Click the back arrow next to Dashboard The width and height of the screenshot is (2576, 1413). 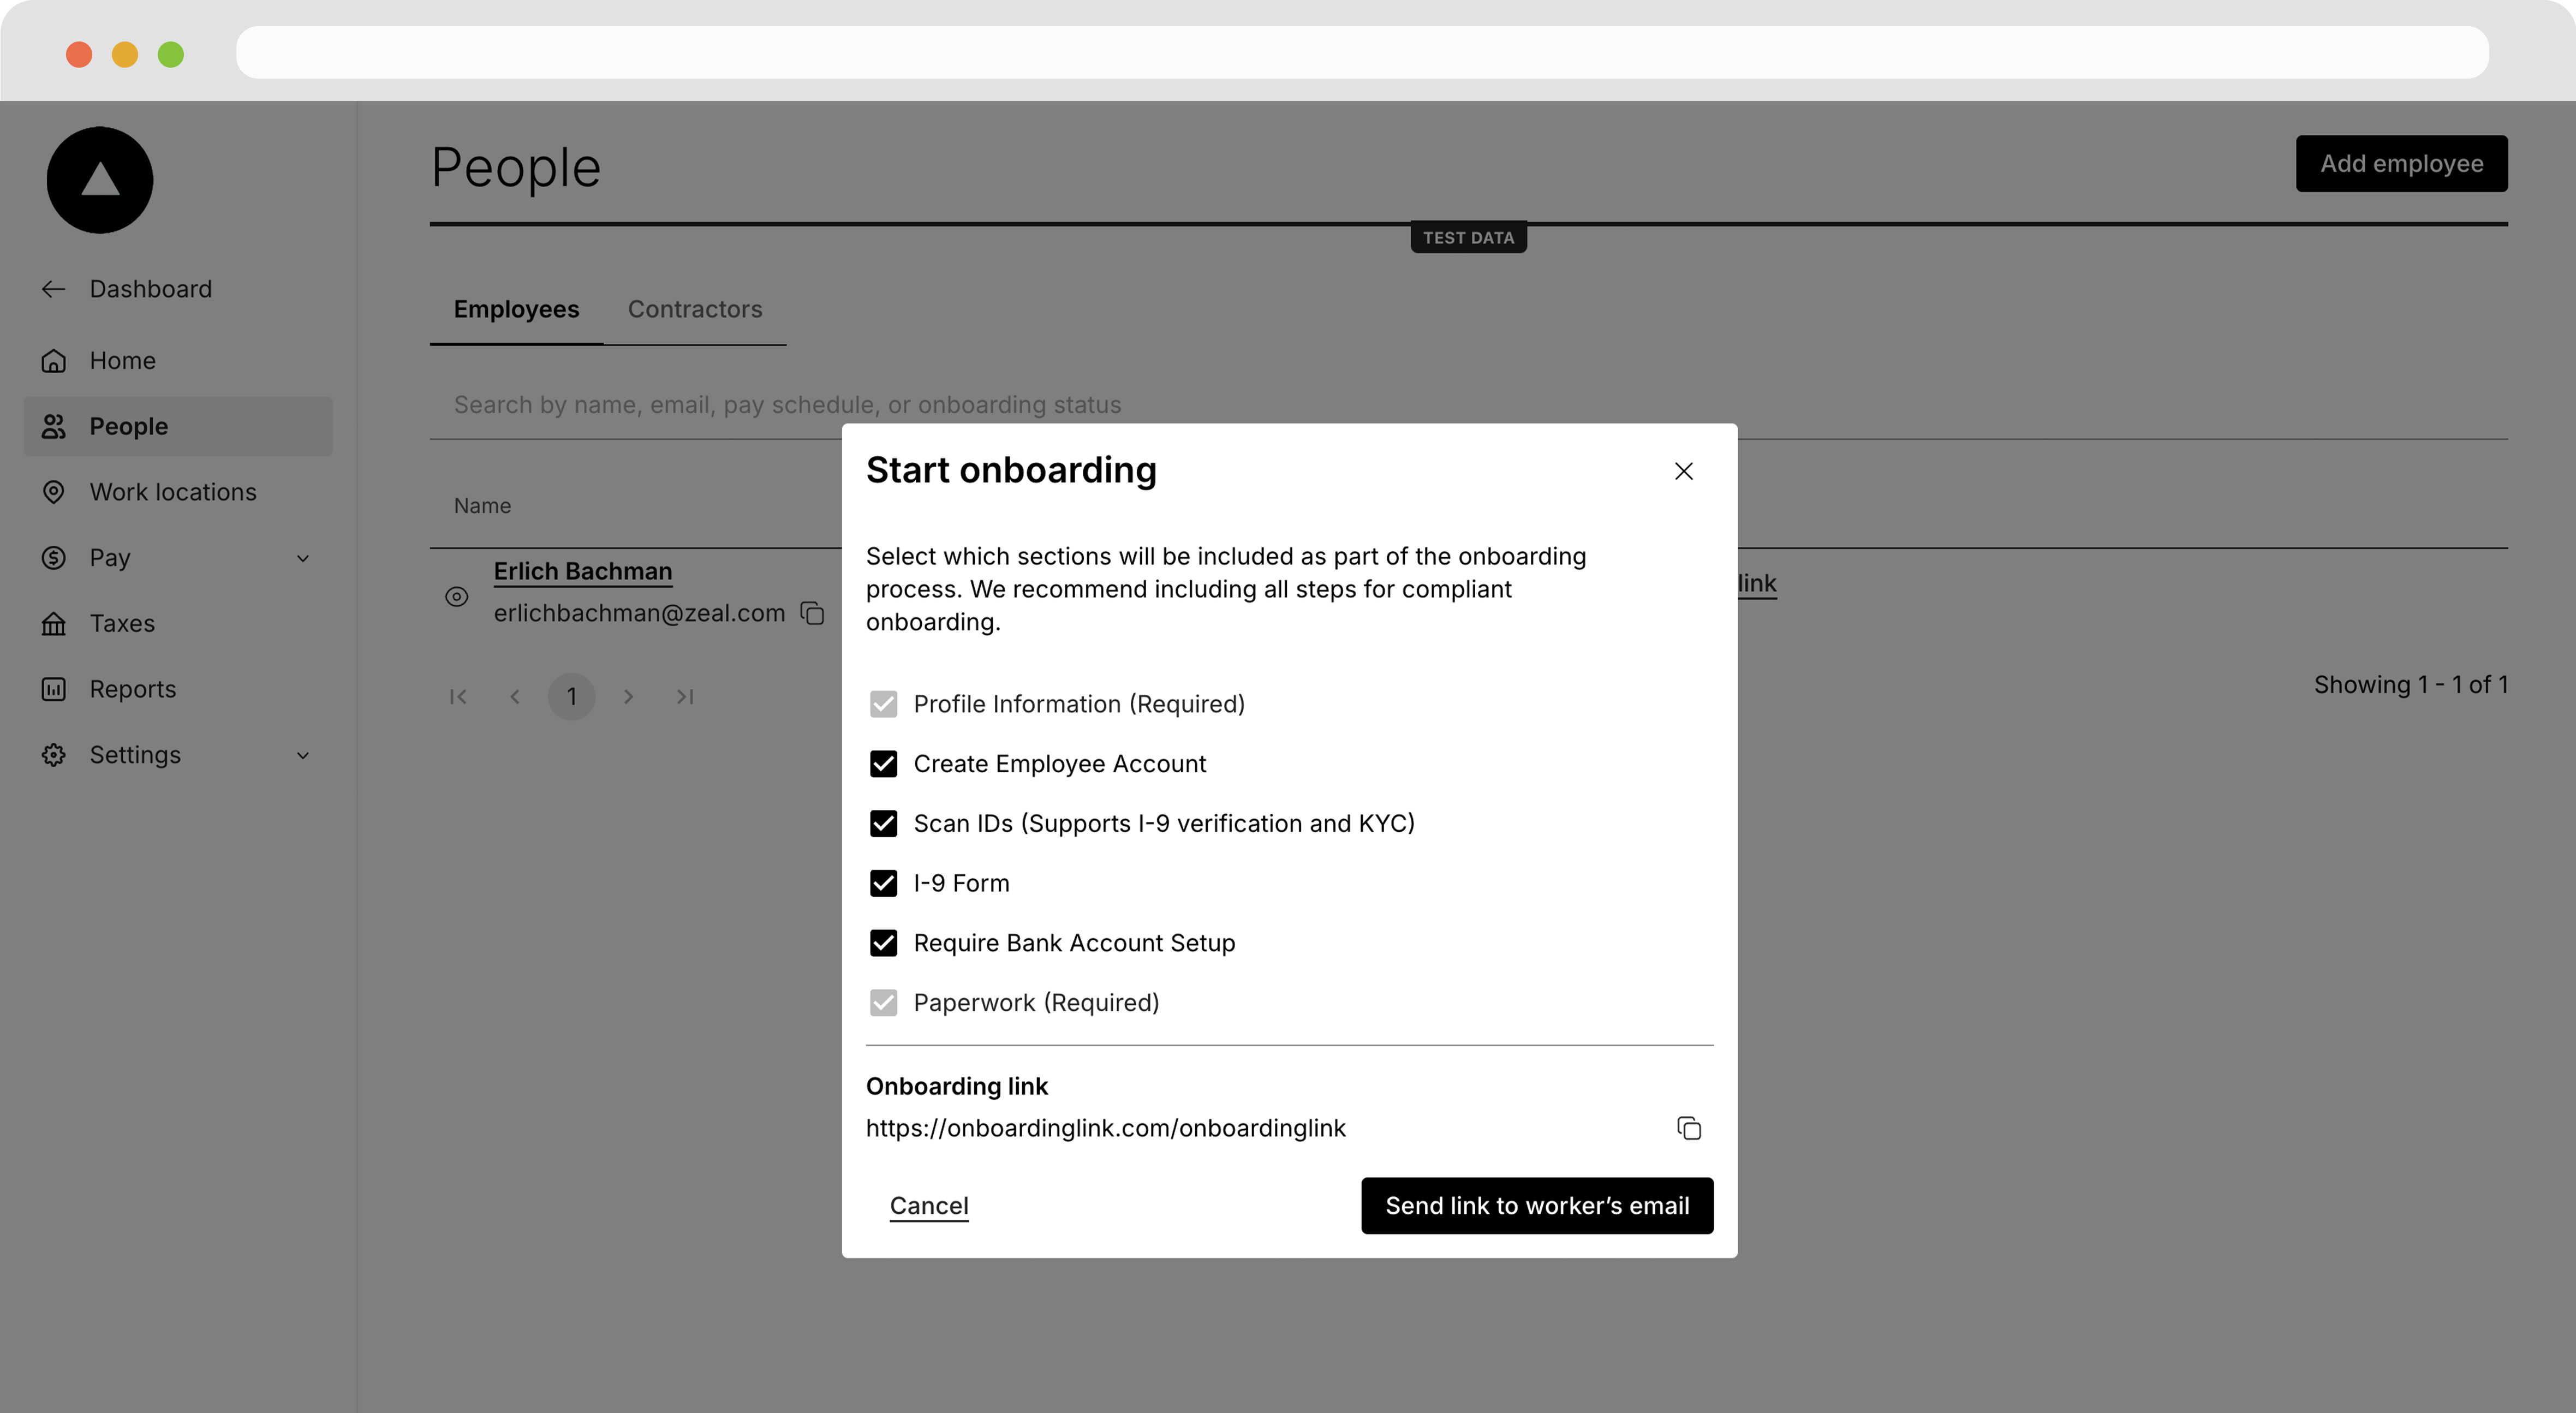[53, 289]
